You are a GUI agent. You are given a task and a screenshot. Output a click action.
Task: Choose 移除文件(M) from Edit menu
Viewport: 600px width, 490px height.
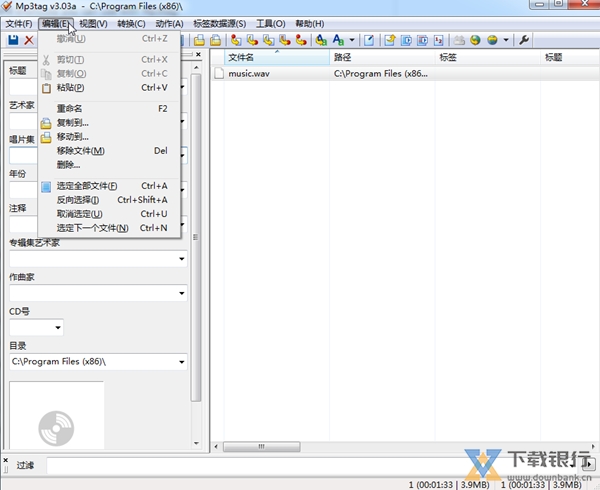click(109, 151)
